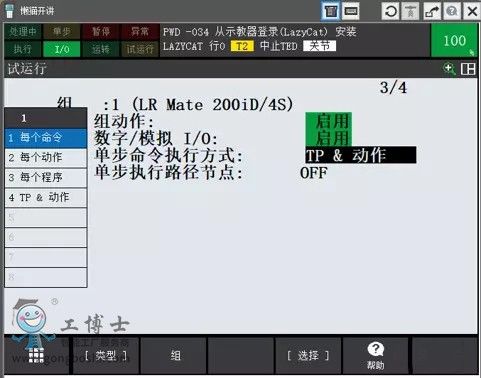
Task: Click the greyed robot icon in title bar
Action: (410, 11)
